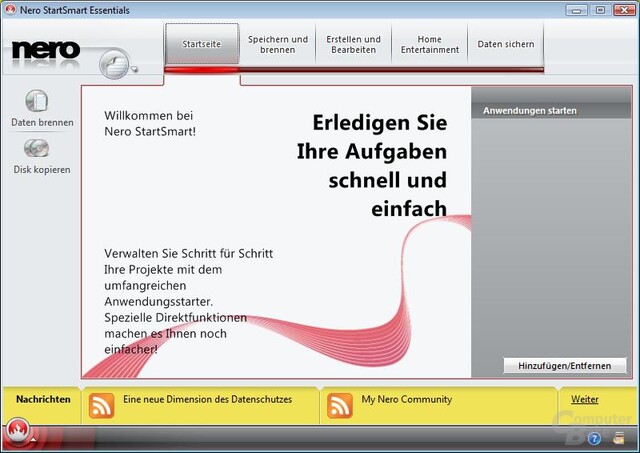Click the Hinzufügen/Entfernen button
This screenshot has height=453, width=640.
click(564, 366)
